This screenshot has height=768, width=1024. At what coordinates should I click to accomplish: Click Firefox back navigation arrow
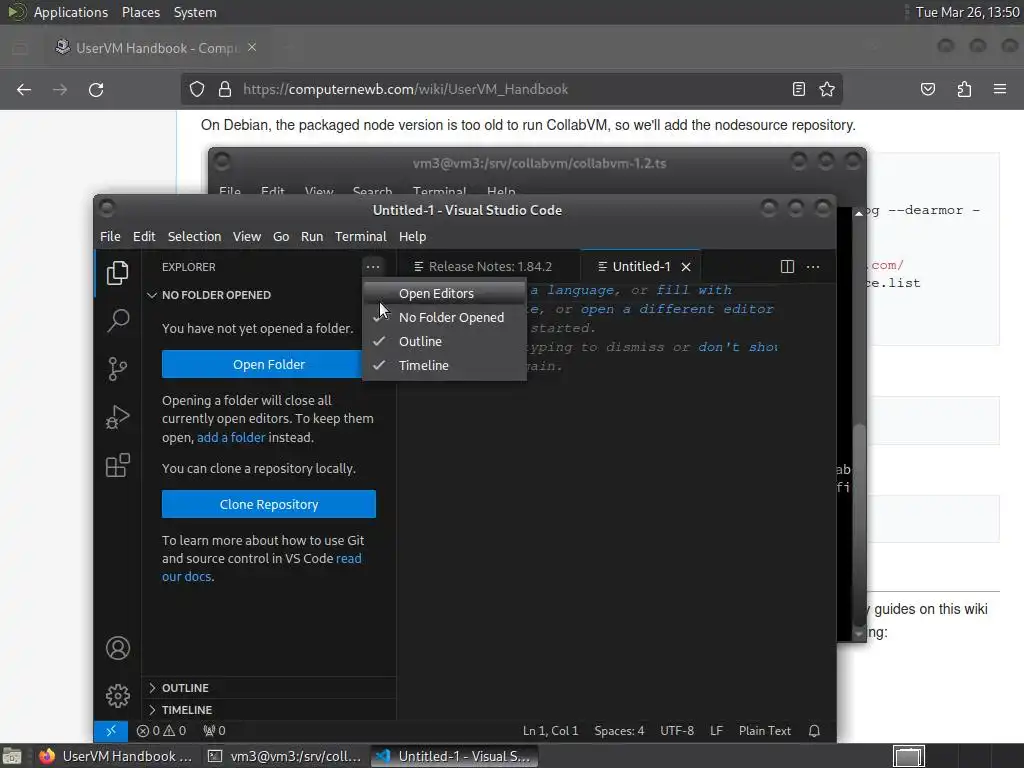pos(24,89)
